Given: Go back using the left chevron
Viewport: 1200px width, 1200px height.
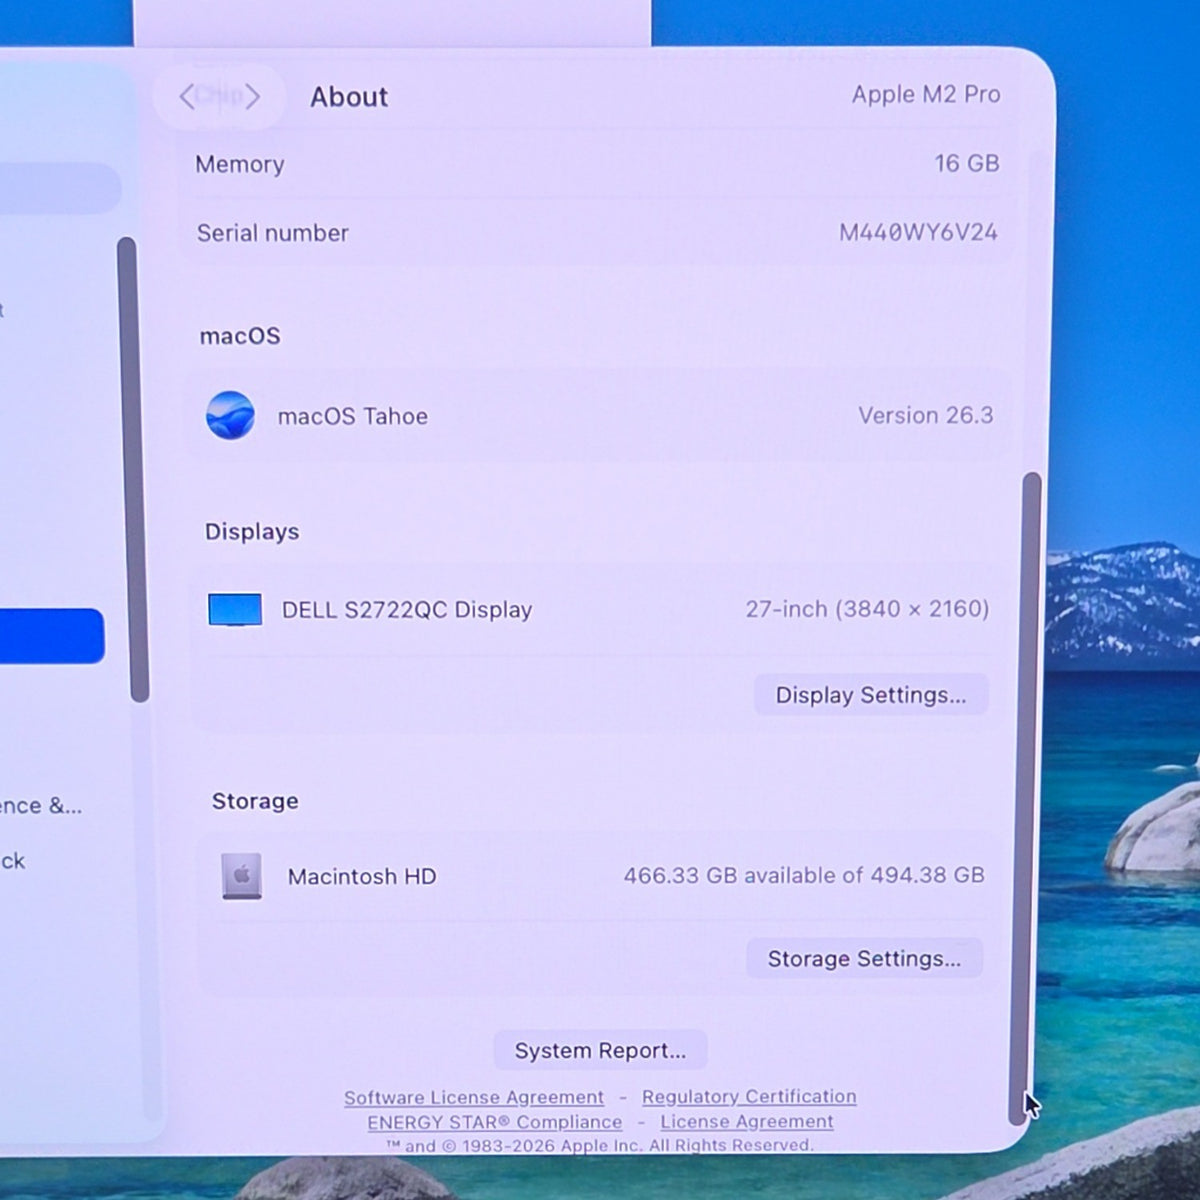Looking at the screenshot, I should (187, 96).
